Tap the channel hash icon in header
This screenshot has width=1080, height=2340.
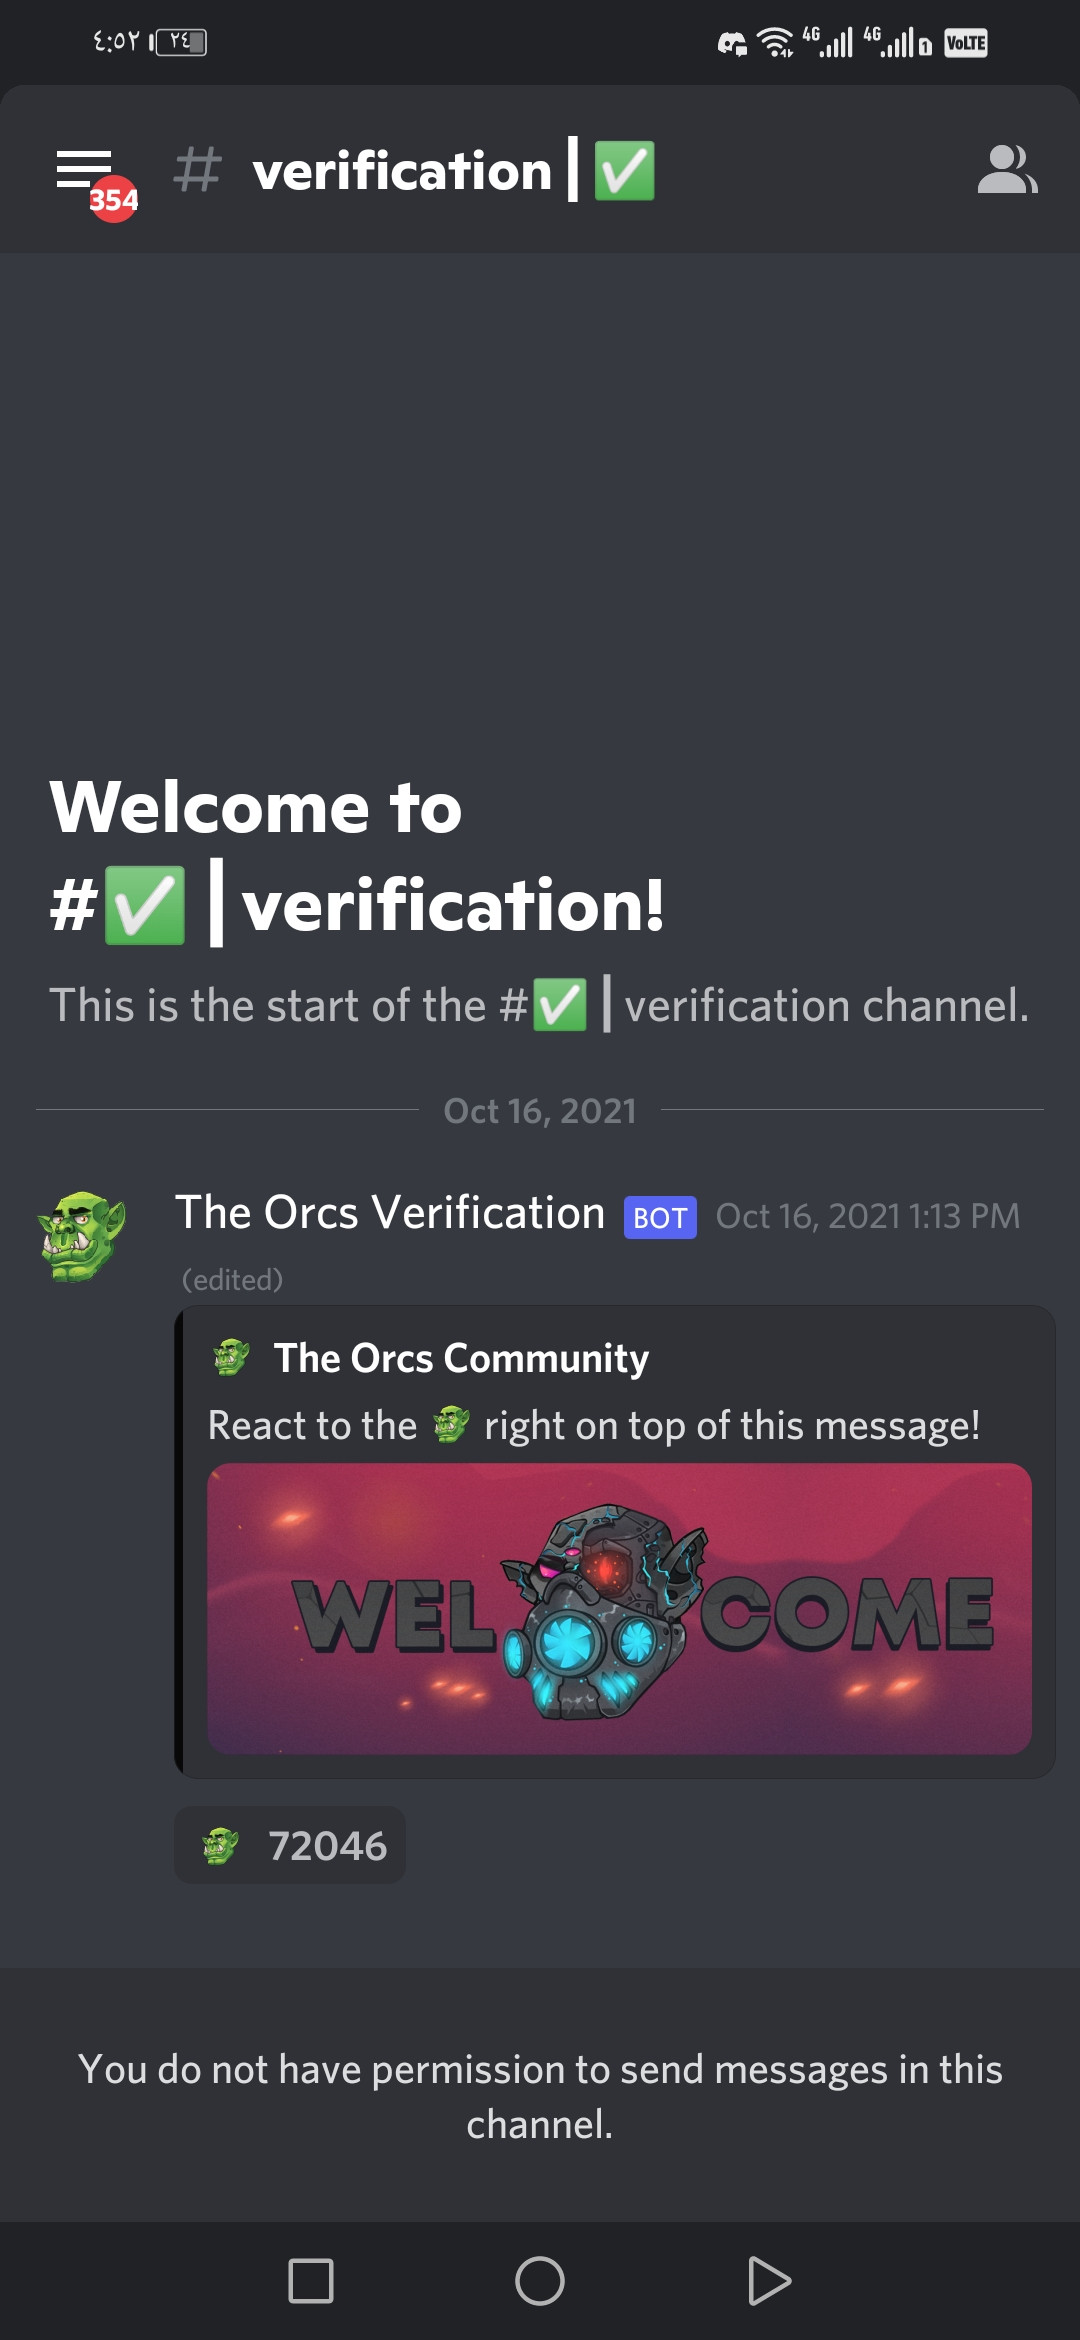[197, 169]
